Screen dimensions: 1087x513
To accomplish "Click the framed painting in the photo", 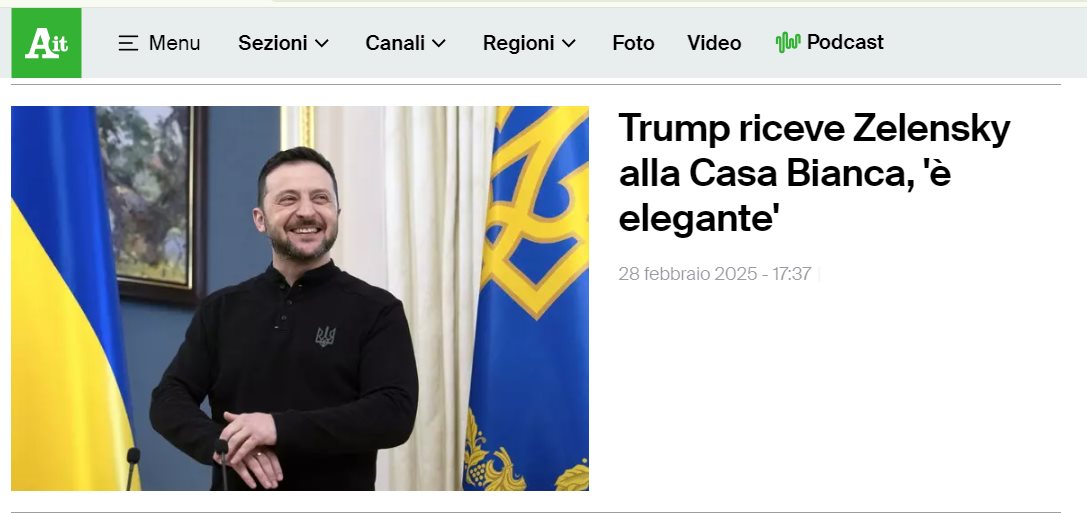I will click(x=151, y=205).
